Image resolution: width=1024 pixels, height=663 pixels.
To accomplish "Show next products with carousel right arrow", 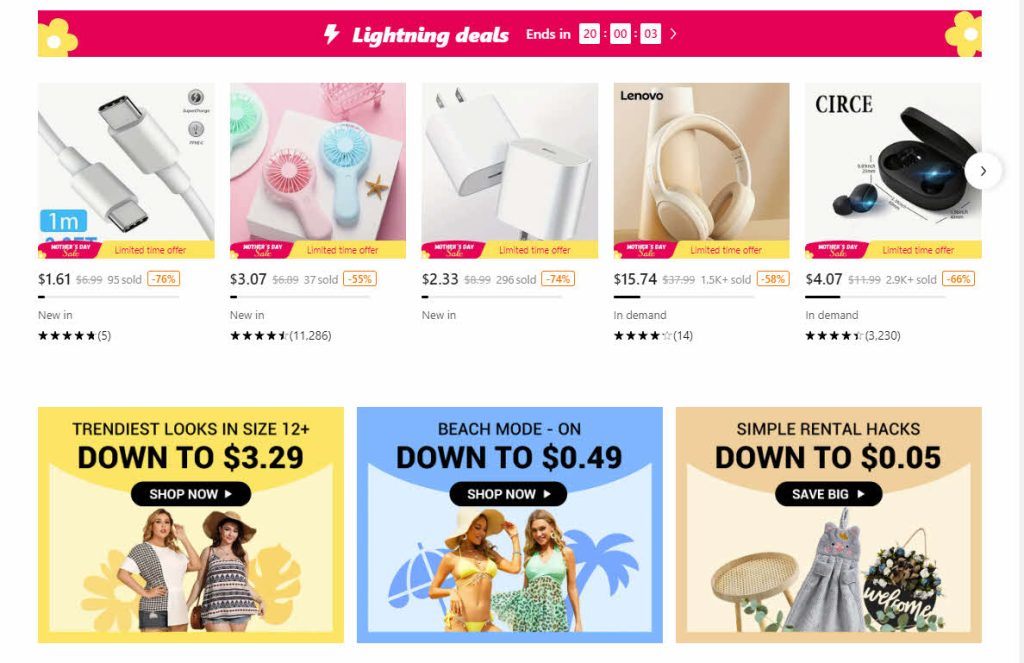I will coord(983,171).
